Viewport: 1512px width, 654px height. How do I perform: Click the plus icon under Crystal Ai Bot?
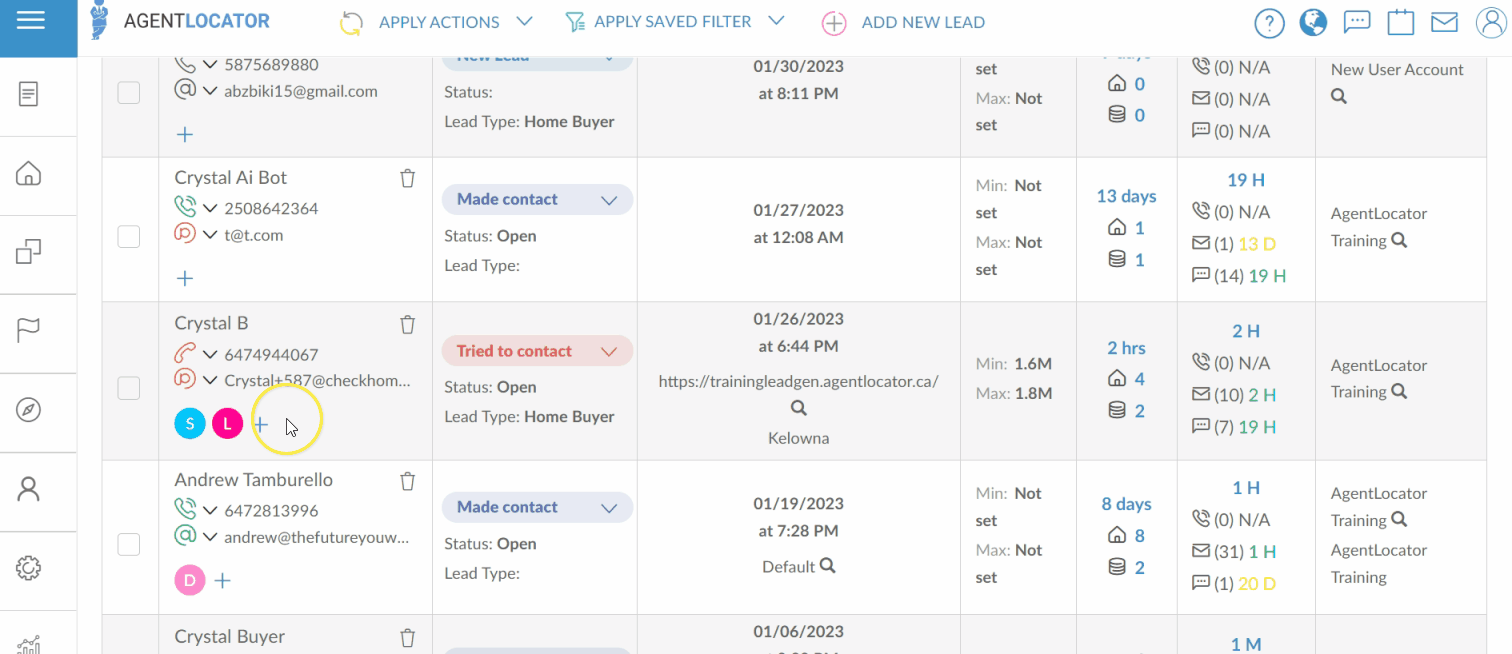[185, 278]
